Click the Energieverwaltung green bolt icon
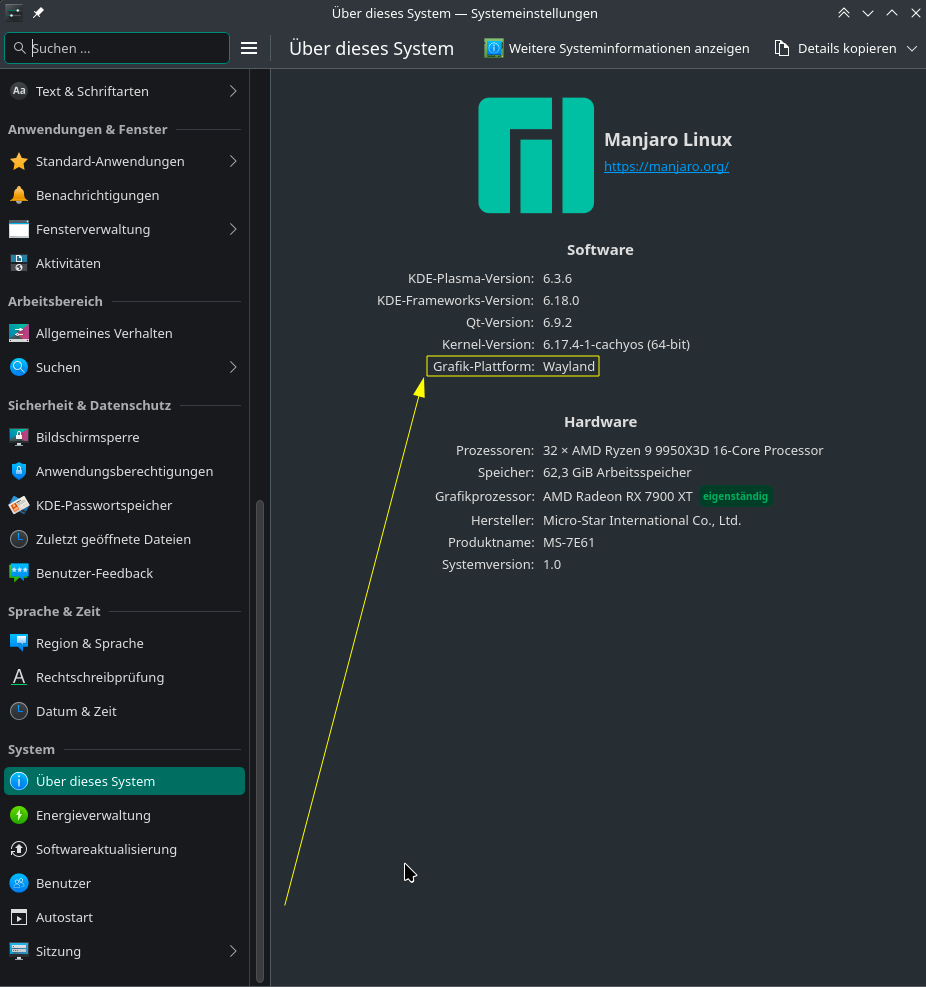The height and width of the screenshot is (987, 926). click(x=19, y=815)
